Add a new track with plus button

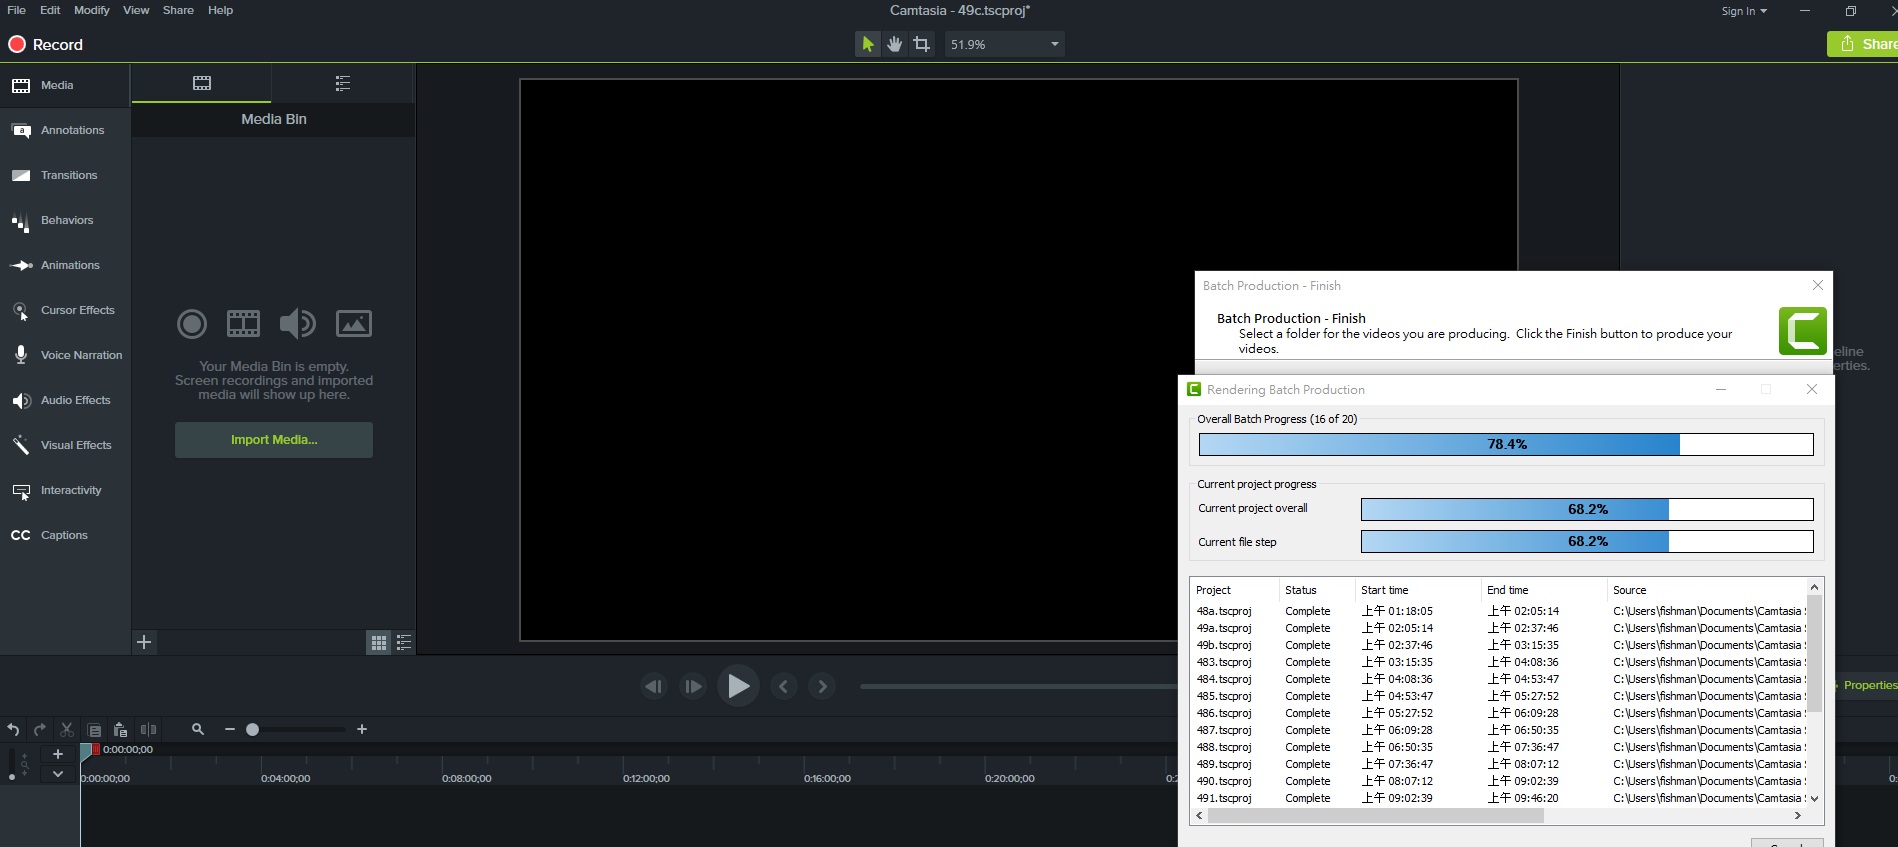click(x=58, y=754)
